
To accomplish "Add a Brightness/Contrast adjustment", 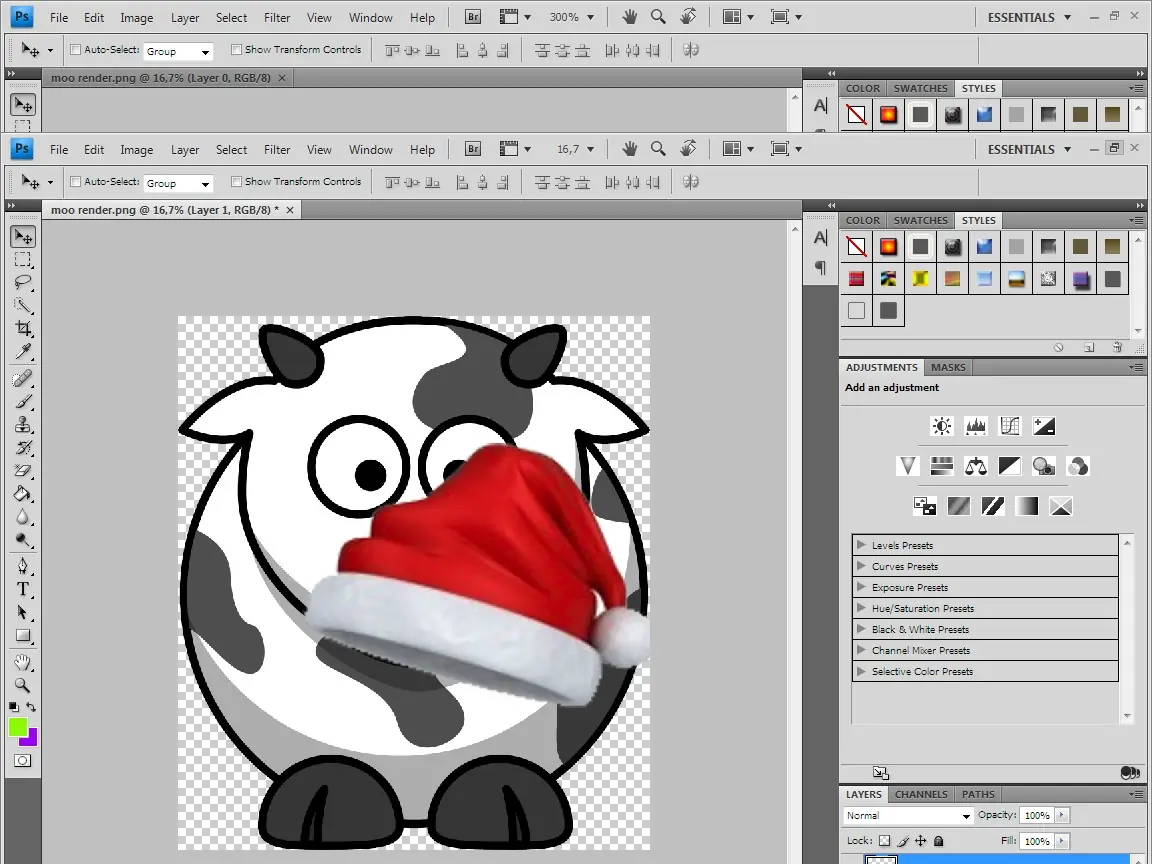I will (941, 426).
